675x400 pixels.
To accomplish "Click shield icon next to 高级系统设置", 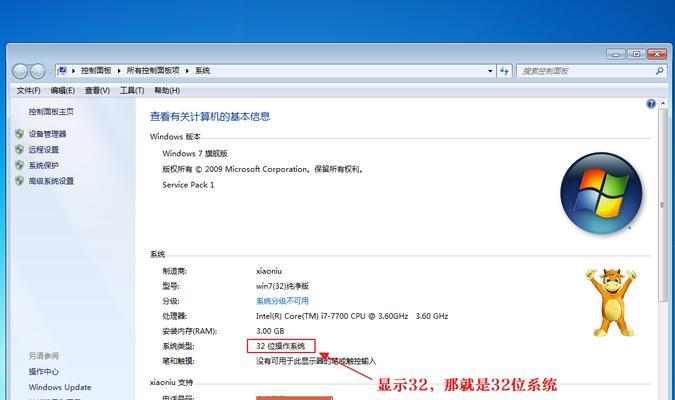I will click(19, 181).
